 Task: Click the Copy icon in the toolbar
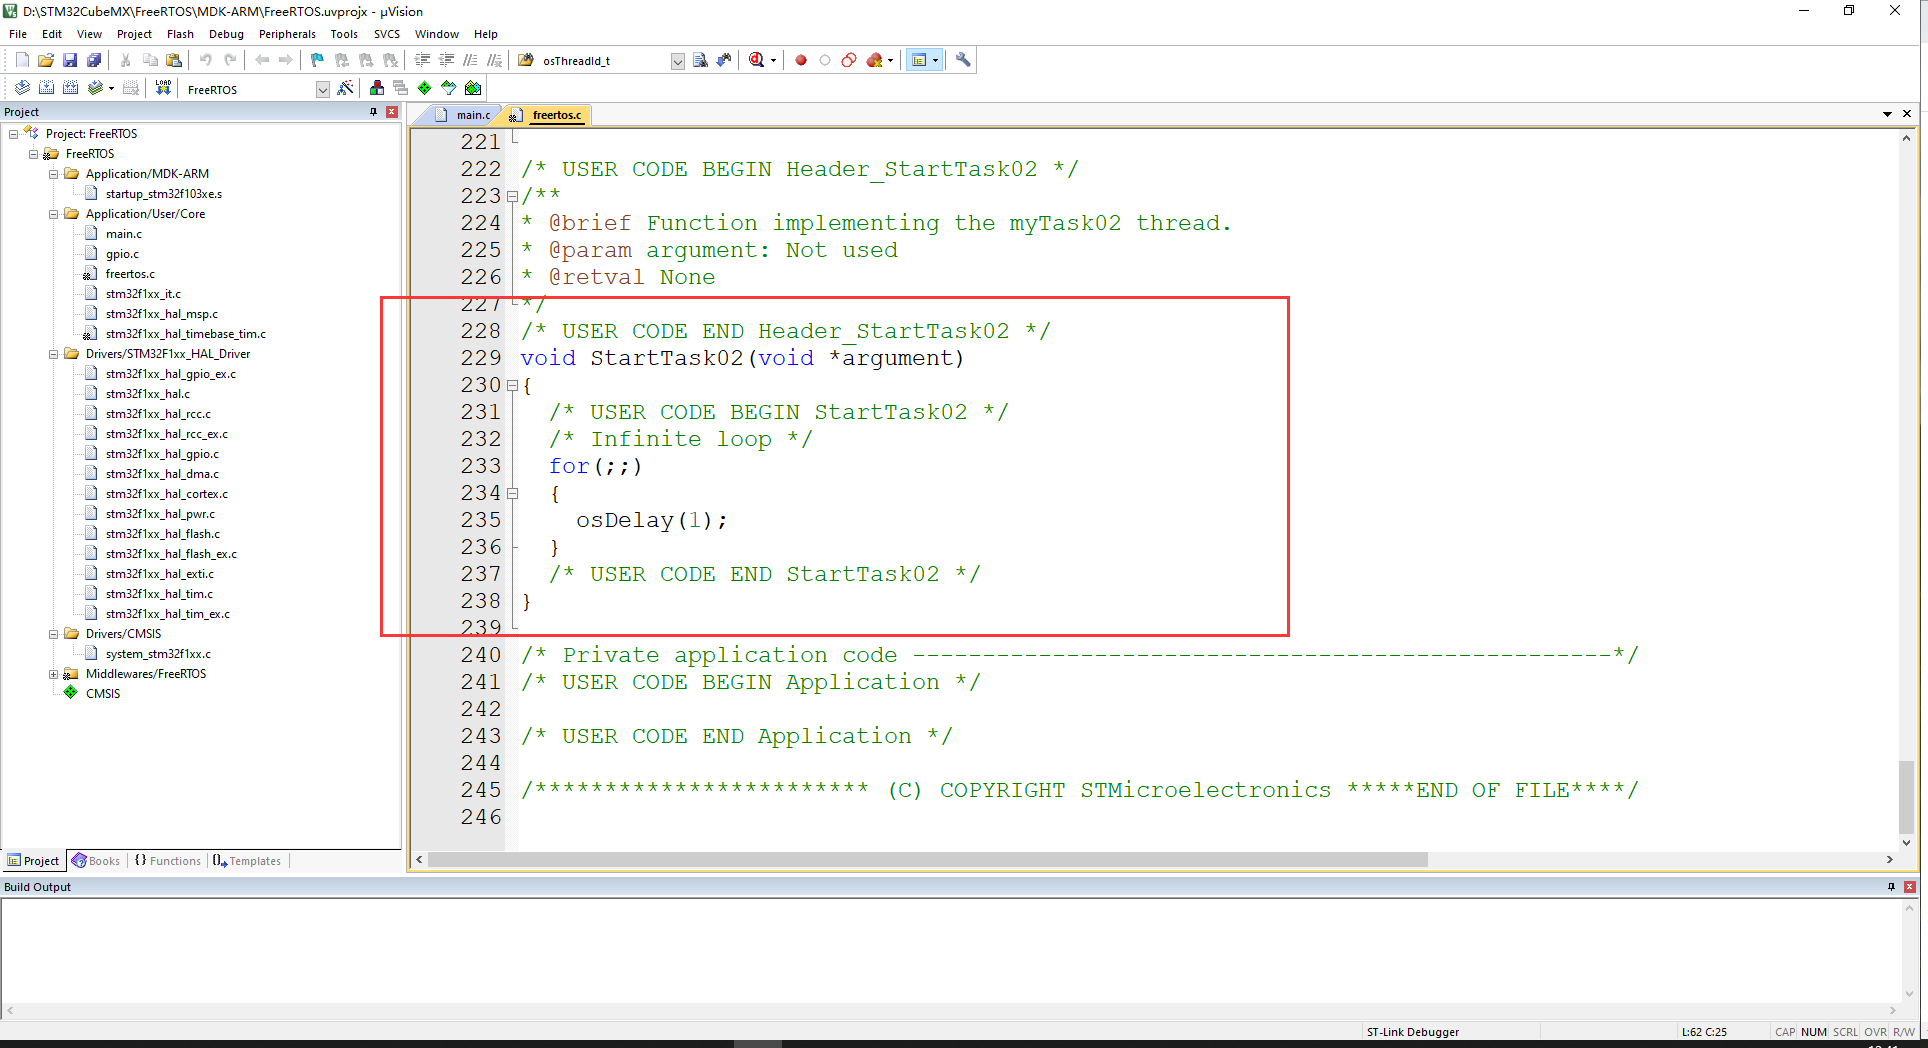click(150, 60)
